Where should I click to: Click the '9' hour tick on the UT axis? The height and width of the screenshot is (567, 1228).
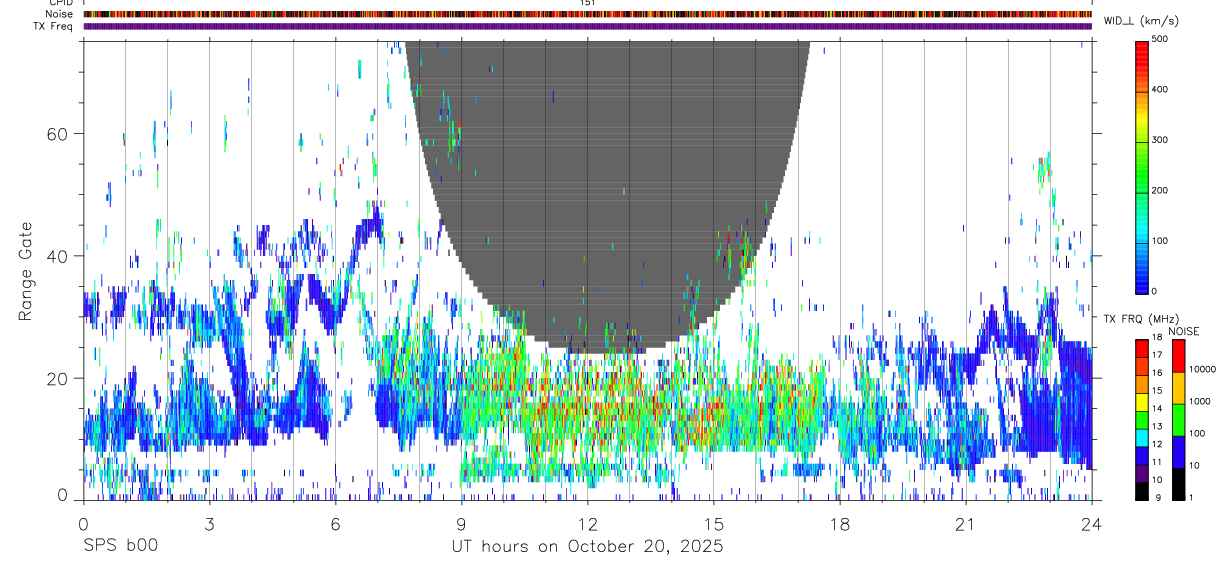click(461, 524)
